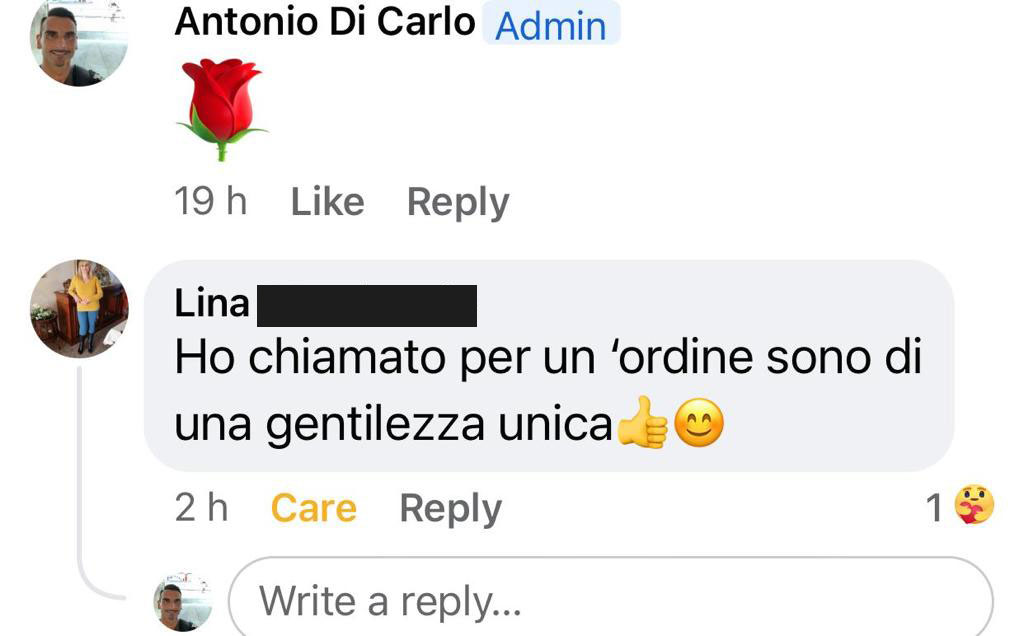Reply to Antonio Di Carlo's comment

coord(458,202)
